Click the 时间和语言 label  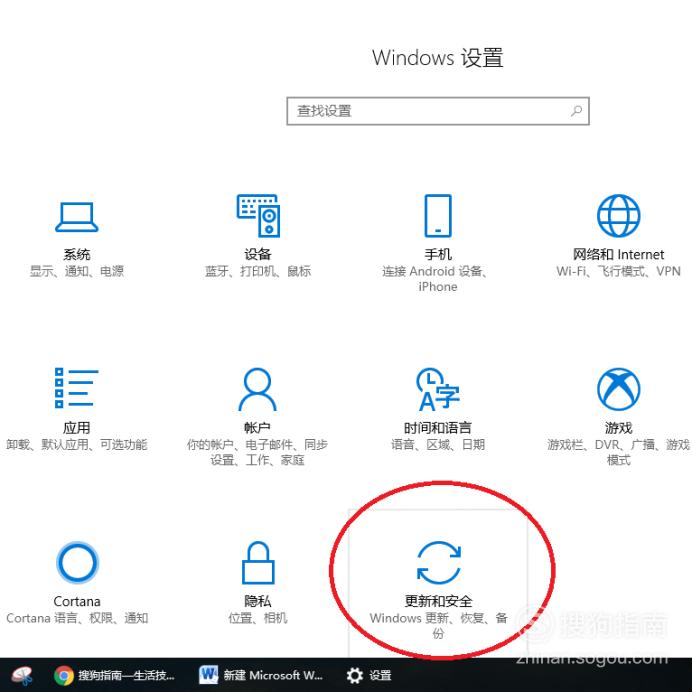[438, 428]
